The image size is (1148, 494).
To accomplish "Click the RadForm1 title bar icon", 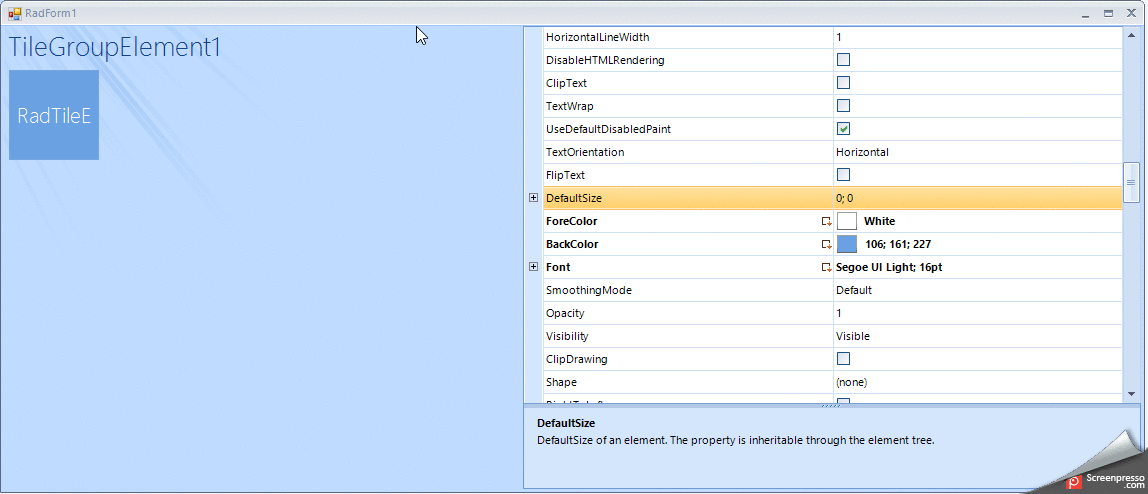I will click(x=15, y=13).
